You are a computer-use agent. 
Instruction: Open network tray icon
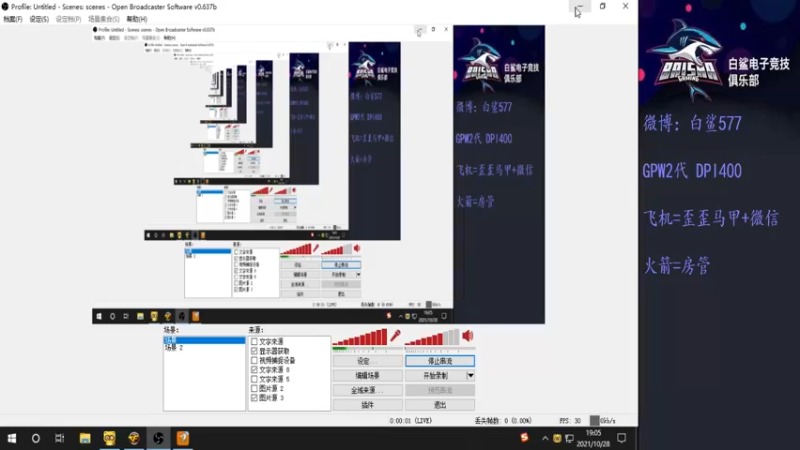pyautogui.click(x=569, y=438)
